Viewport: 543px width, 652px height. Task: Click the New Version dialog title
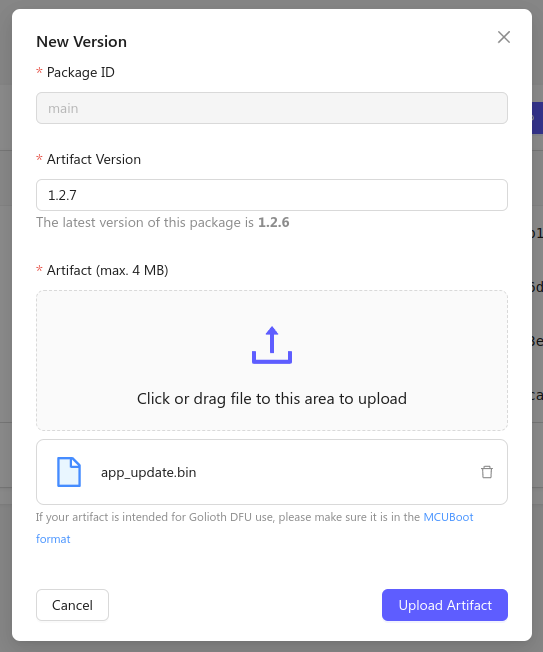click(x=81, y=42)
